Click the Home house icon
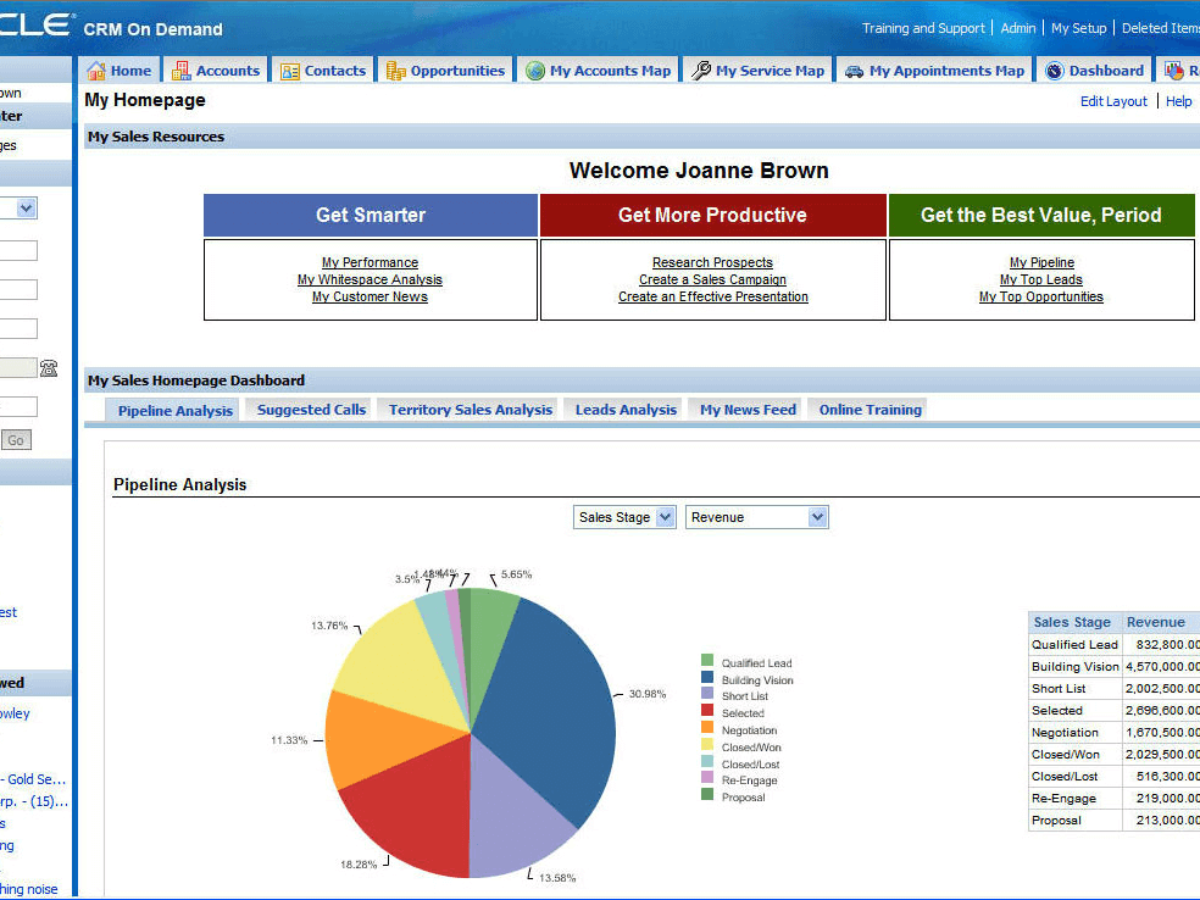This screenshot has height=900, width=1200. coord(96,71)
